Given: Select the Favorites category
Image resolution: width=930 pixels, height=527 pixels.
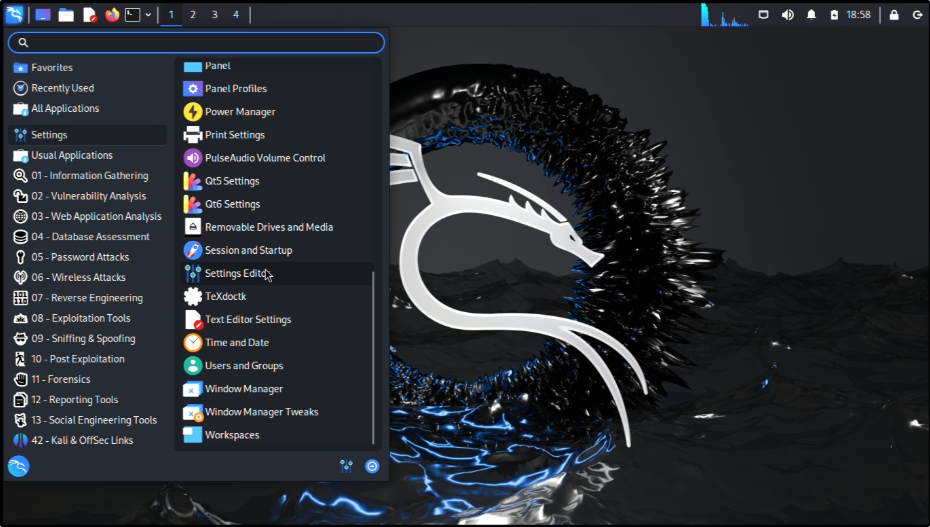Looking at the screenshot, I should coord(87,68).
